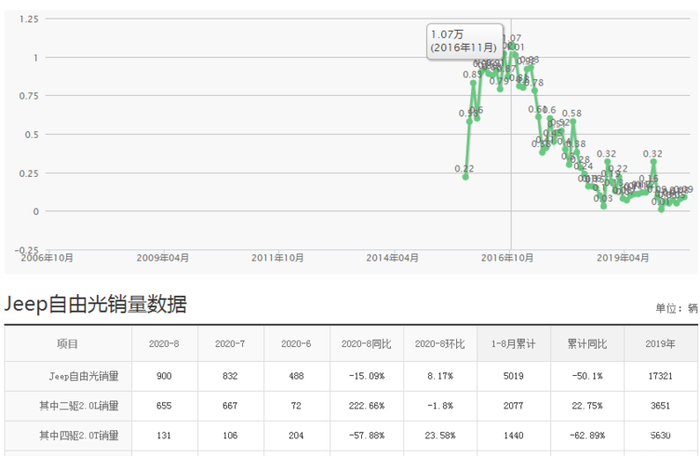Click the 23.58% cell

[440, 435]
